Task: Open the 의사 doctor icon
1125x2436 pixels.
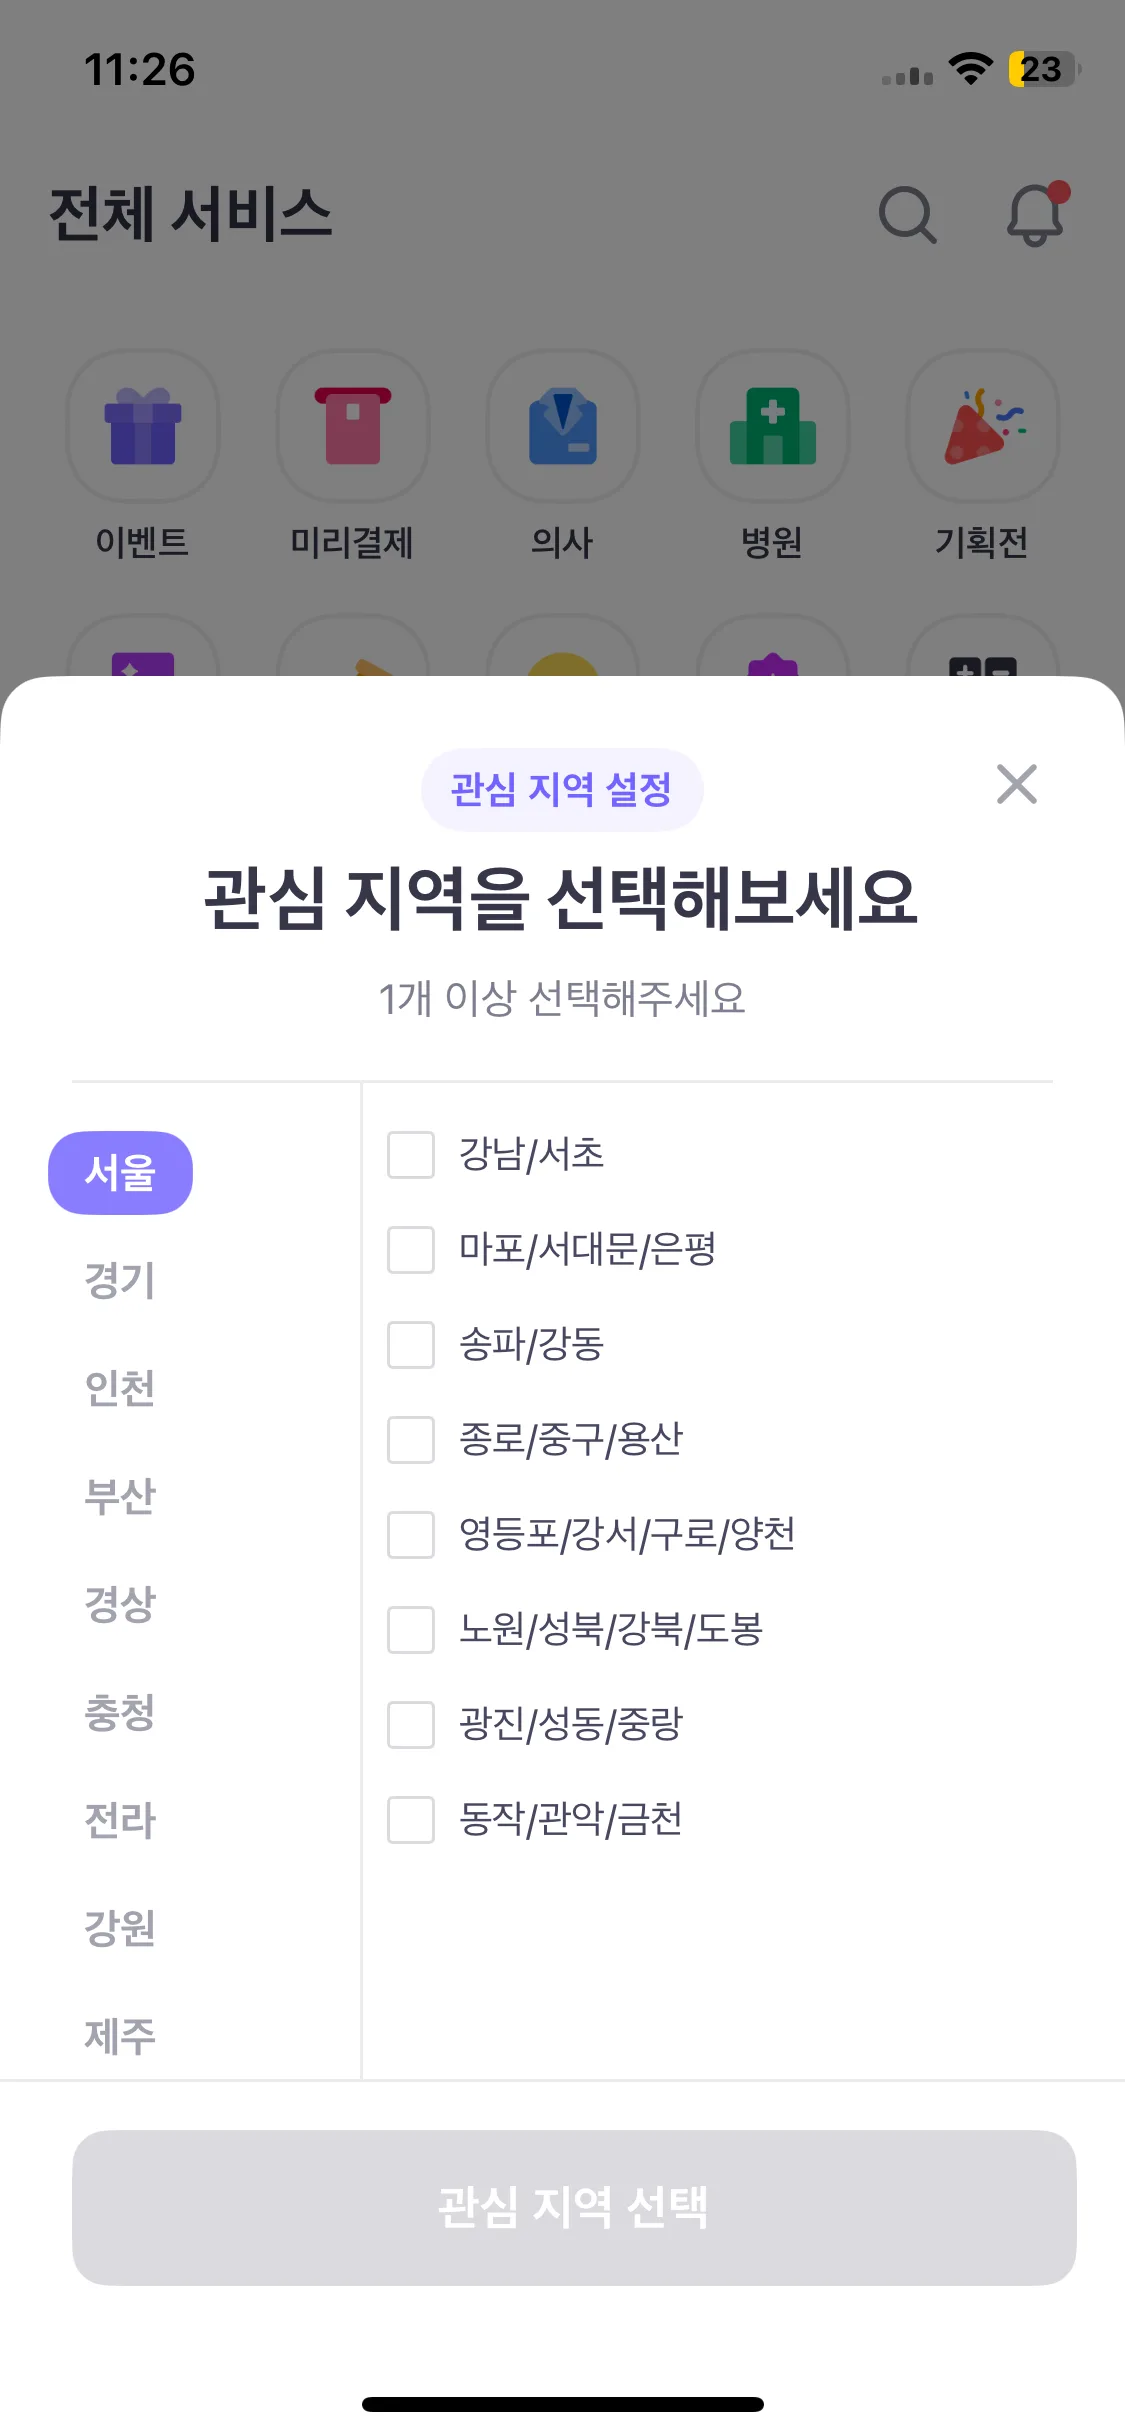Action: coord(563,426)
